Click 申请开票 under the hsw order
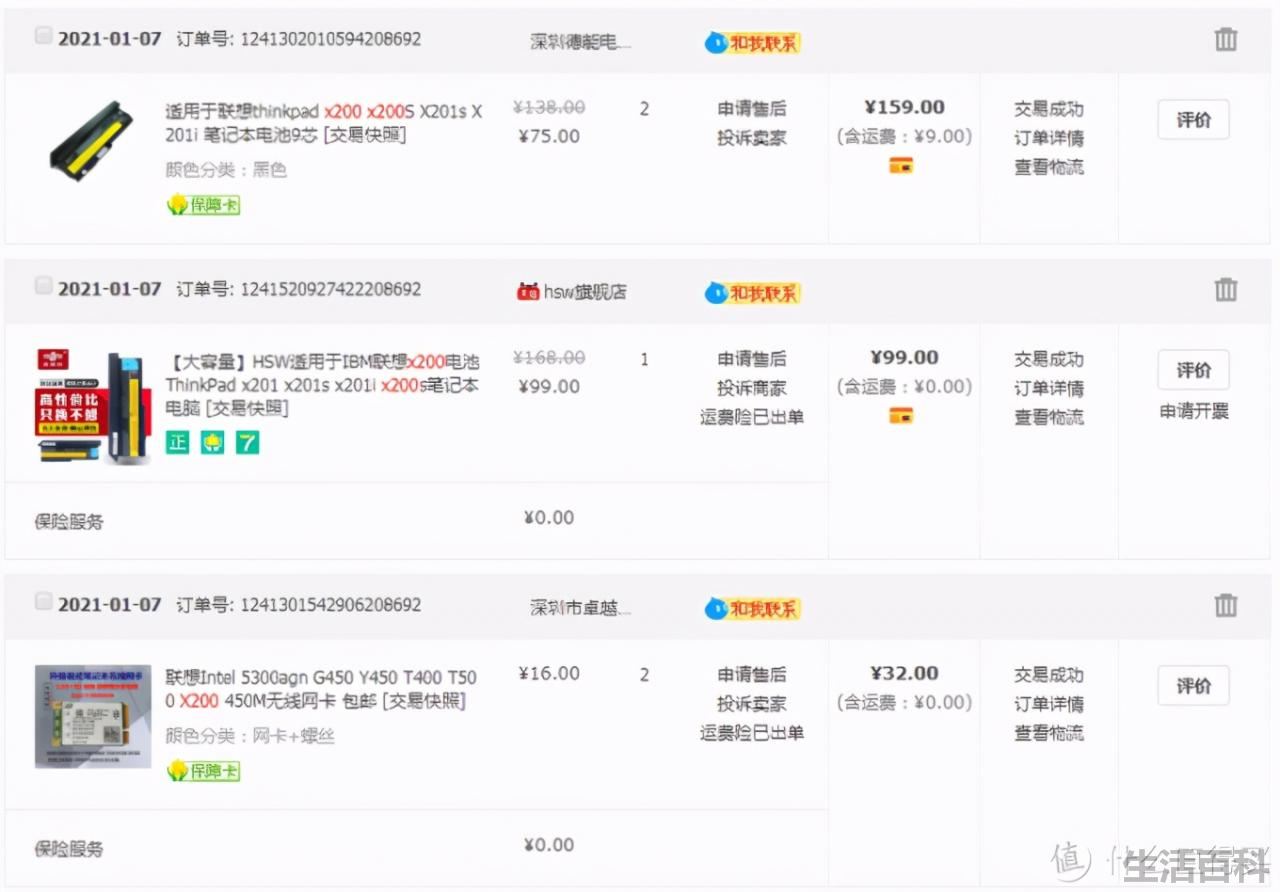The width and height of the screenshot is (1280, 892). [x=1193, y=411]
